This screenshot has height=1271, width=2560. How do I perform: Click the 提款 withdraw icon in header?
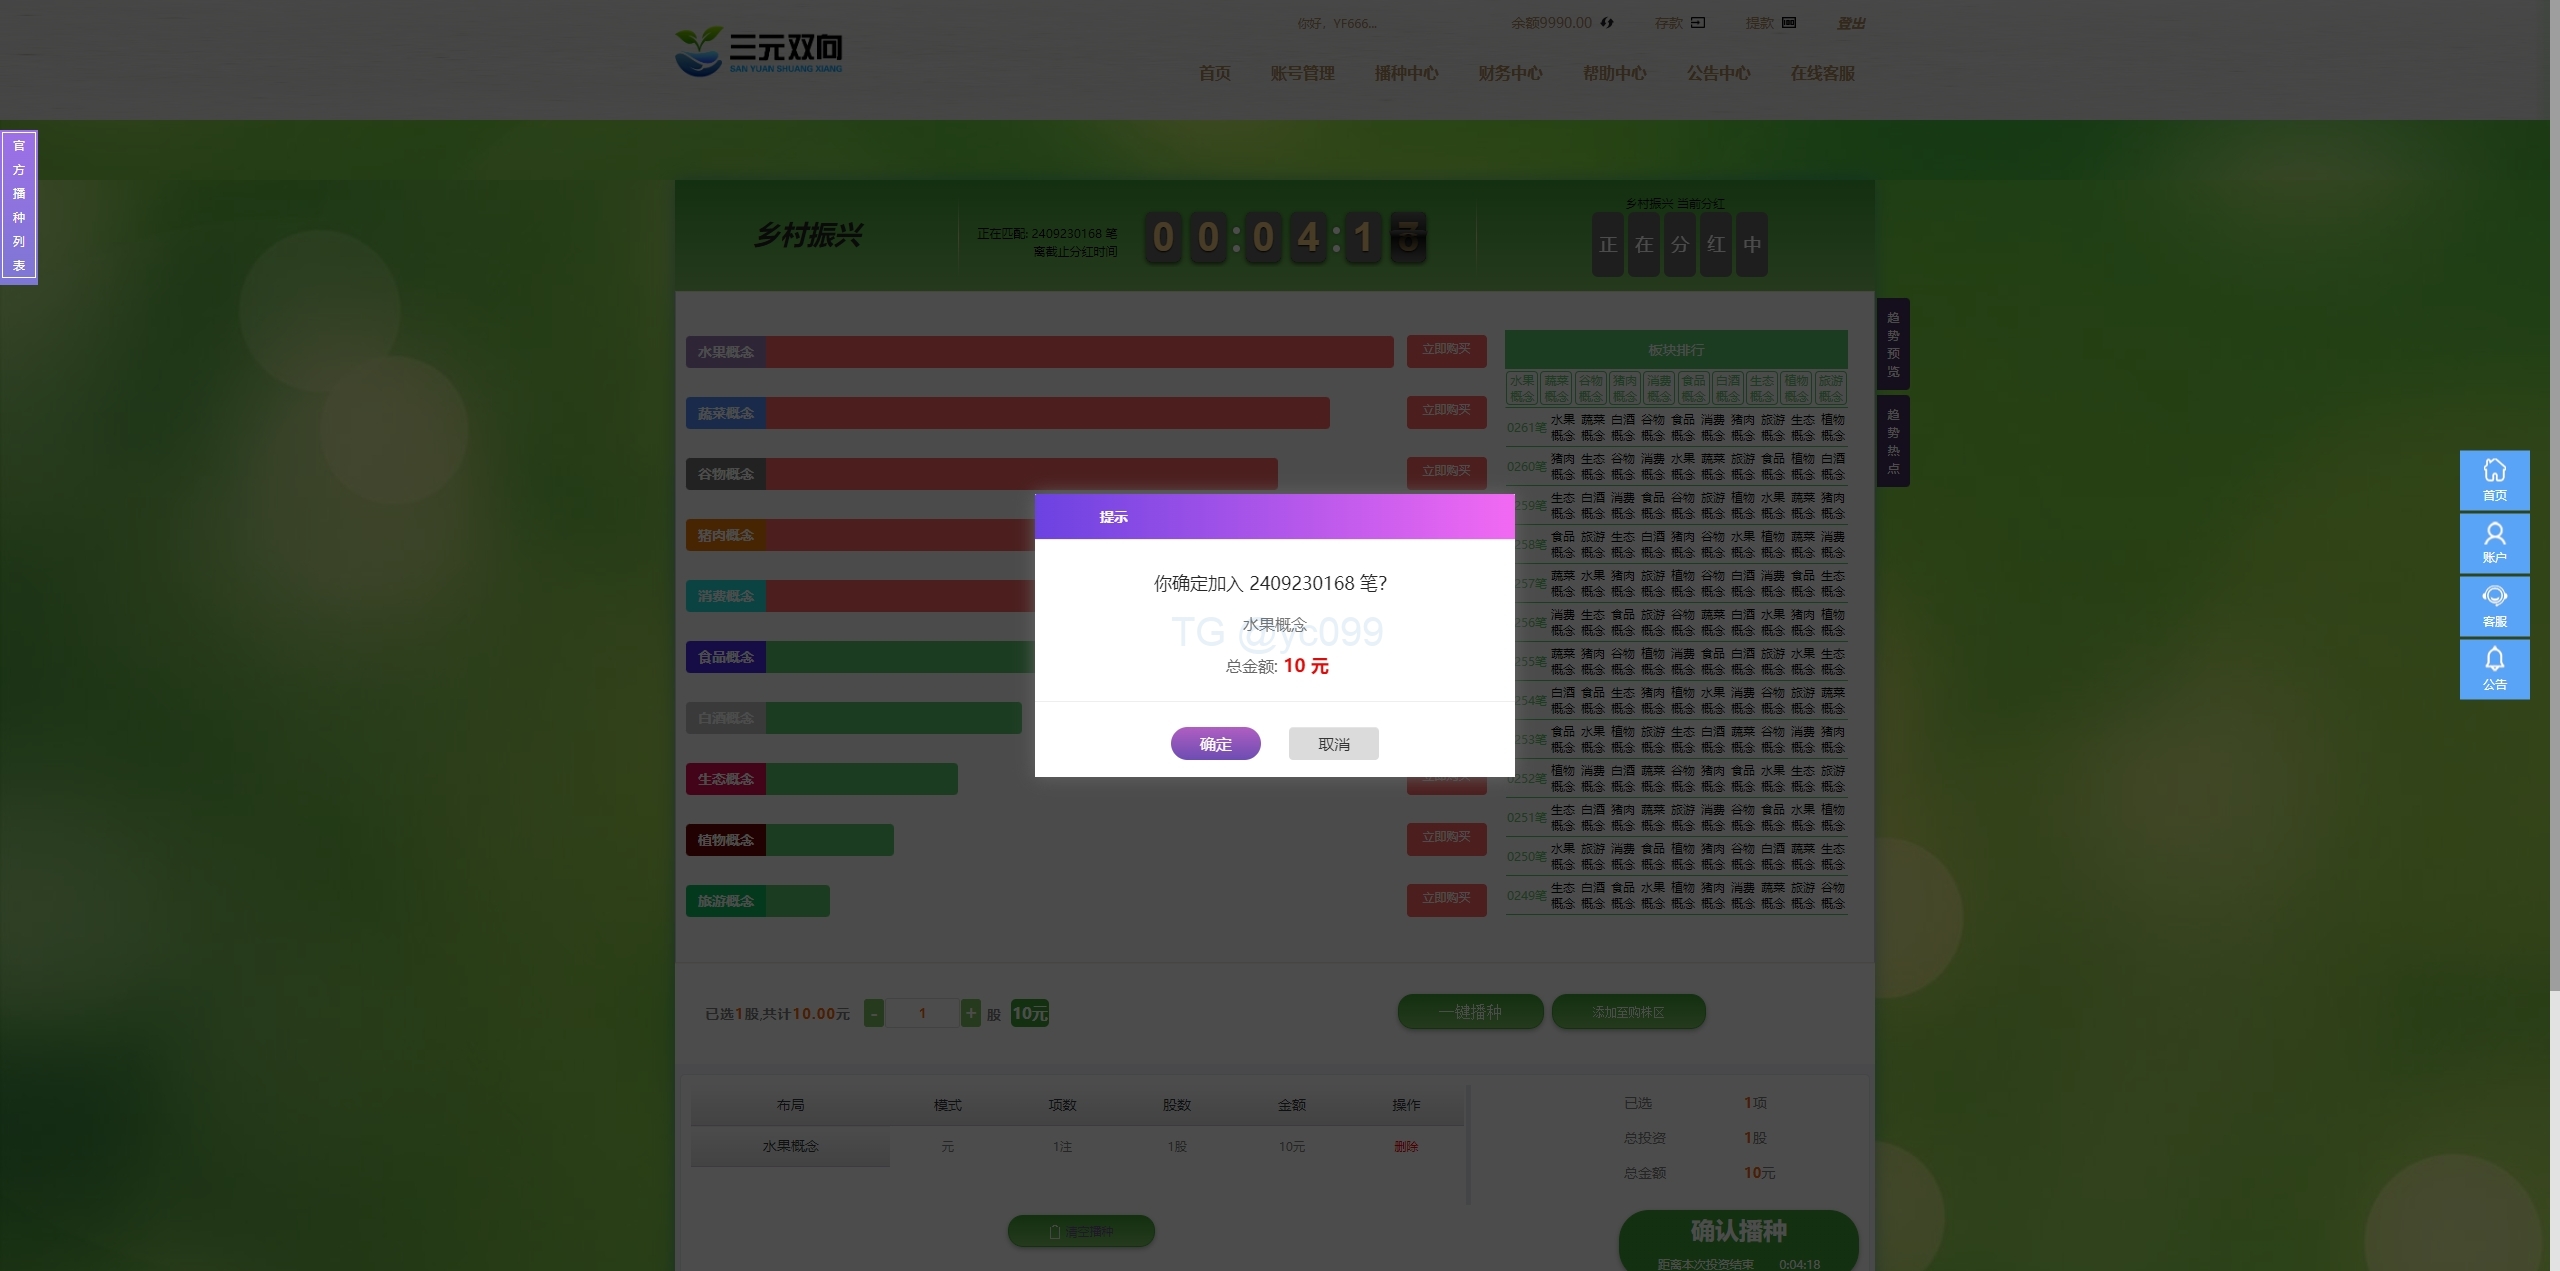1789,22
